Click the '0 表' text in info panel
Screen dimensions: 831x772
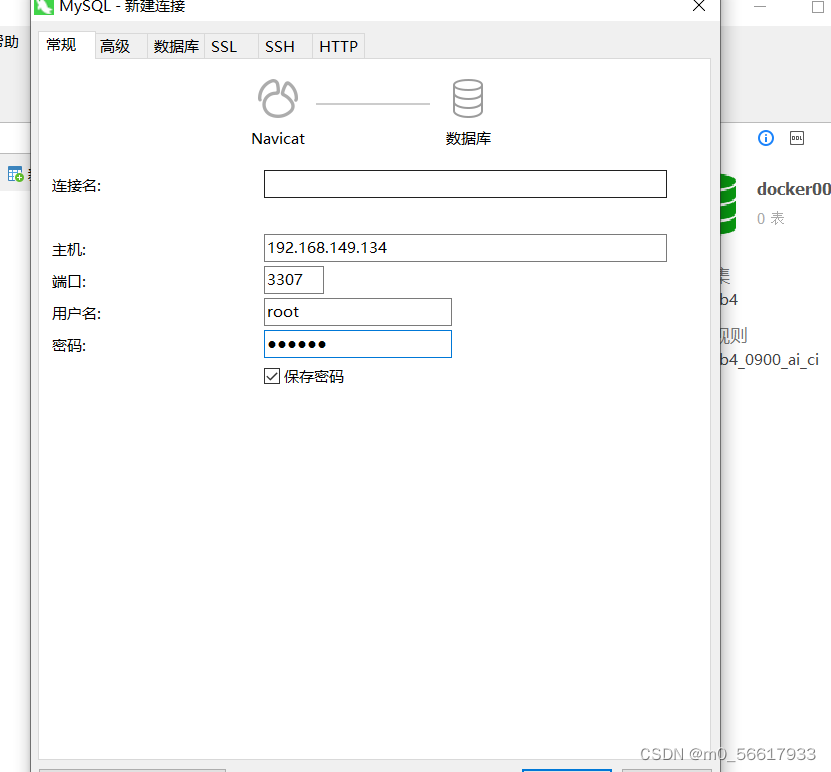click(771, 218)
